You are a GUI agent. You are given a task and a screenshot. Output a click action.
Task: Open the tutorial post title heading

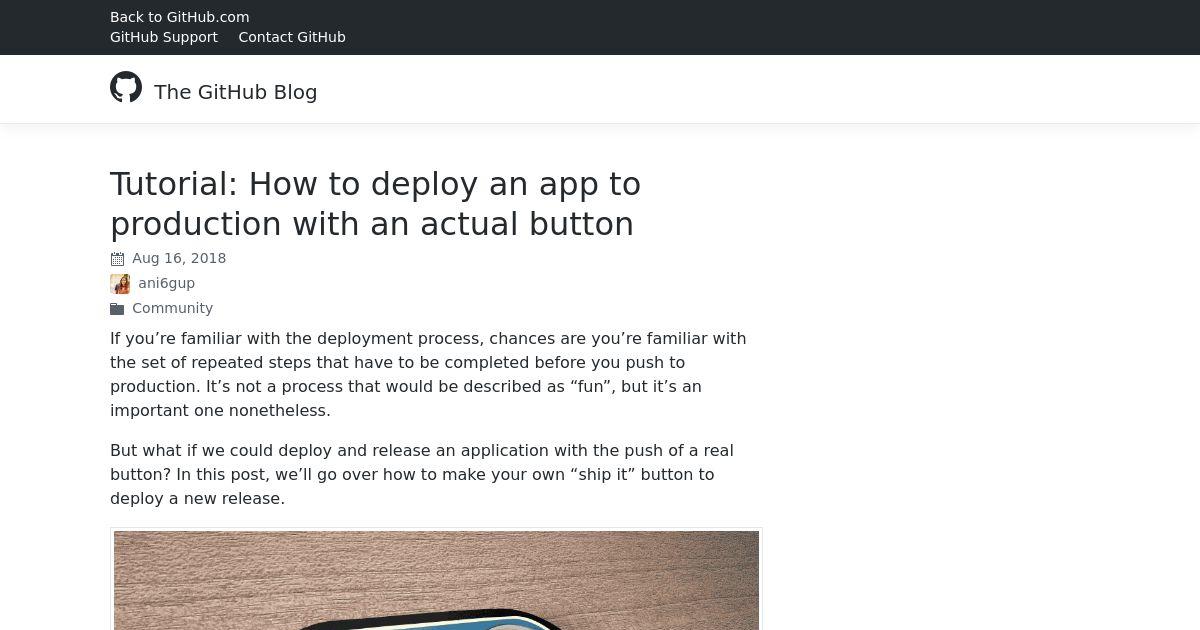[375, 204]
